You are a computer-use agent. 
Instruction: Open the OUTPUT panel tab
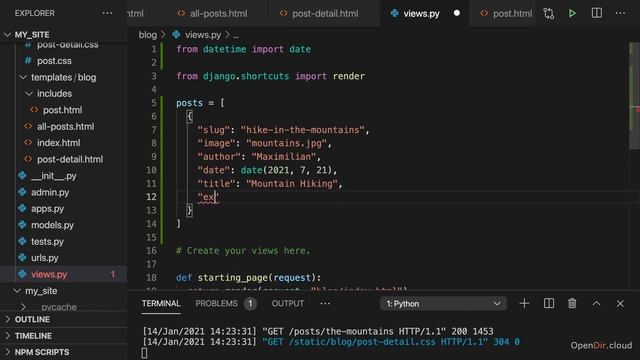[288, 303]
